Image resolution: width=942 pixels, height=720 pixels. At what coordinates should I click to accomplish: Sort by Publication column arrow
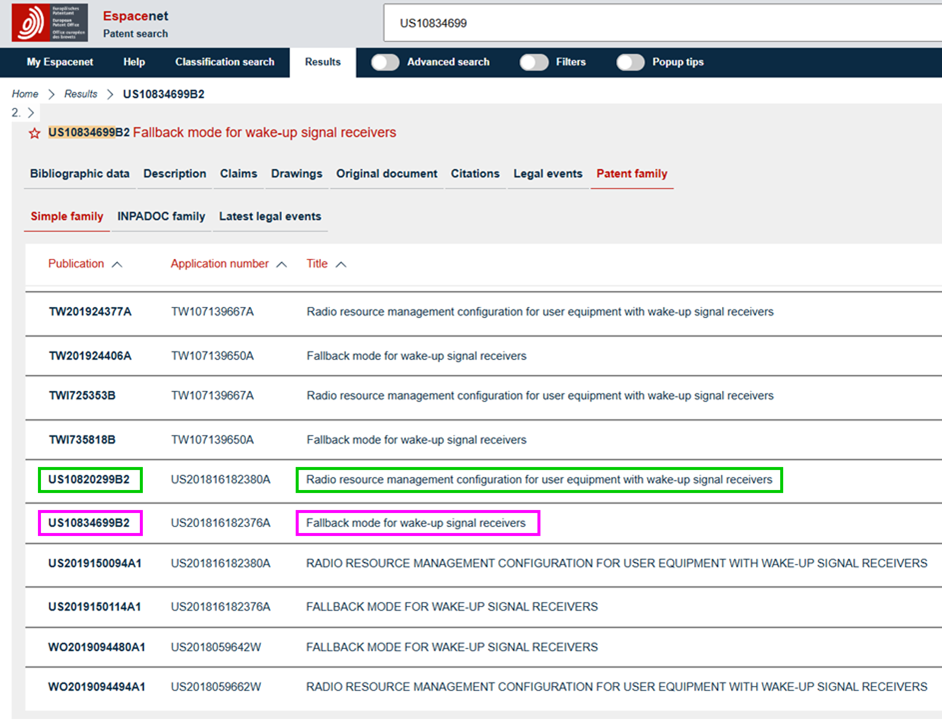(x=117, y=265)
